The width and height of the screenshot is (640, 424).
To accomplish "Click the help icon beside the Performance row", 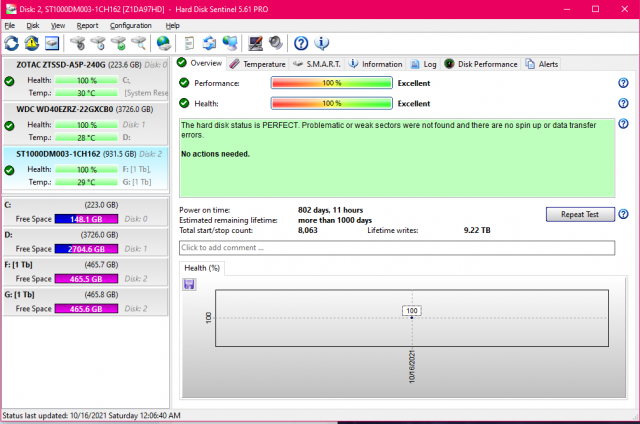I will (623, 83).
